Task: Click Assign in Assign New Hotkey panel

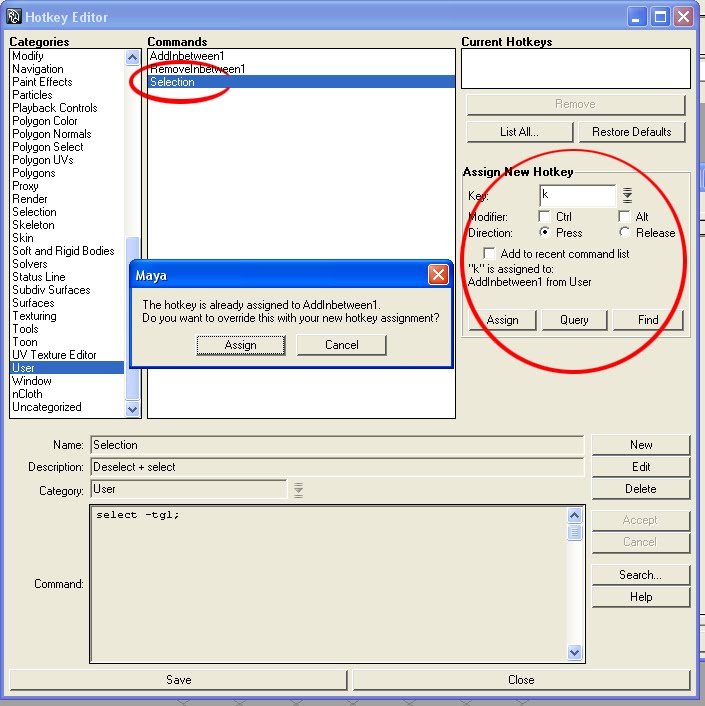Action: click(502, 320)
